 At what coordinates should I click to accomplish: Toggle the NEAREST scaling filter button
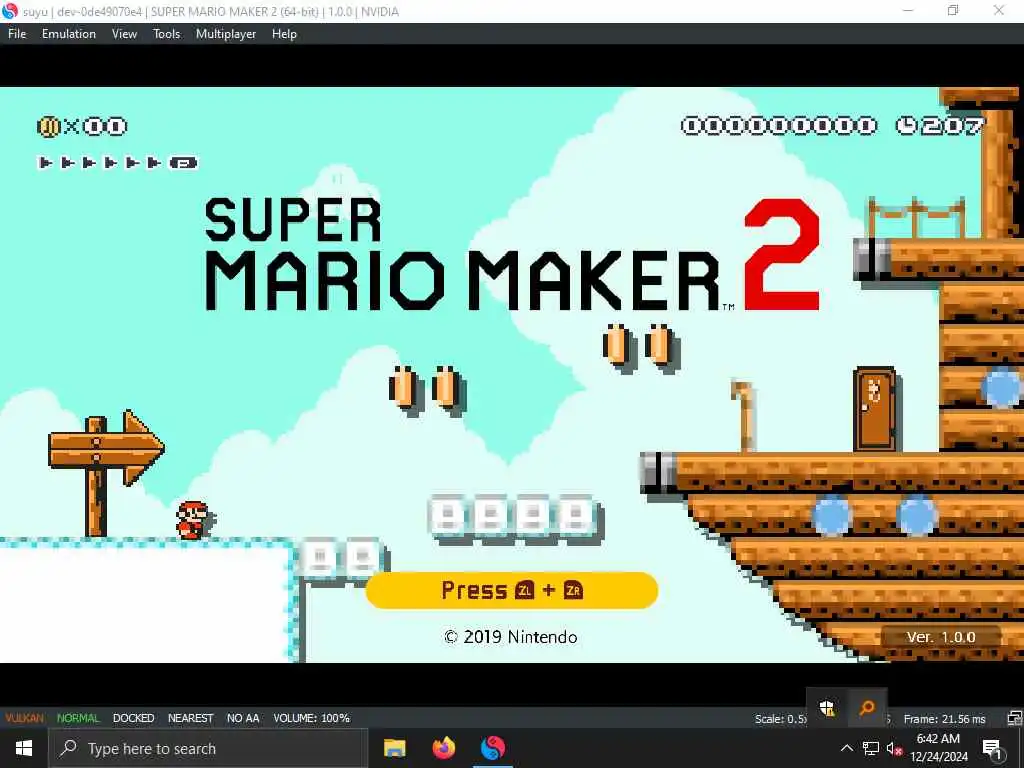coord(191,718)
